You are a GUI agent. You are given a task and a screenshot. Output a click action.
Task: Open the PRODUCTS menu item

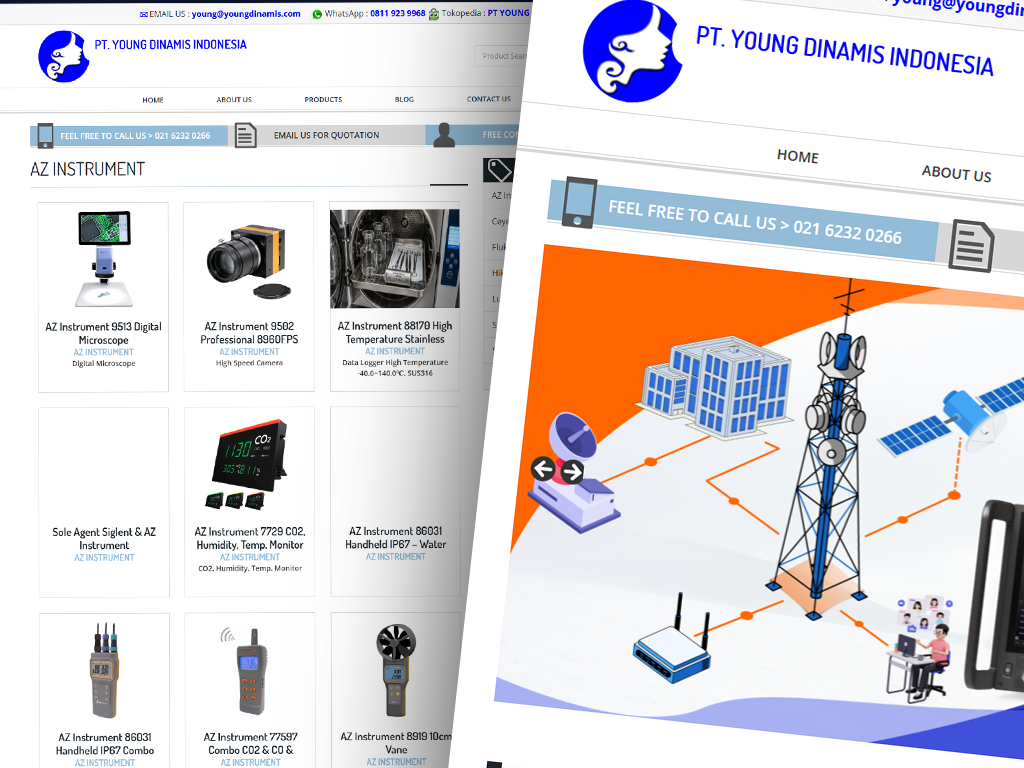click(x=323, y=99)
